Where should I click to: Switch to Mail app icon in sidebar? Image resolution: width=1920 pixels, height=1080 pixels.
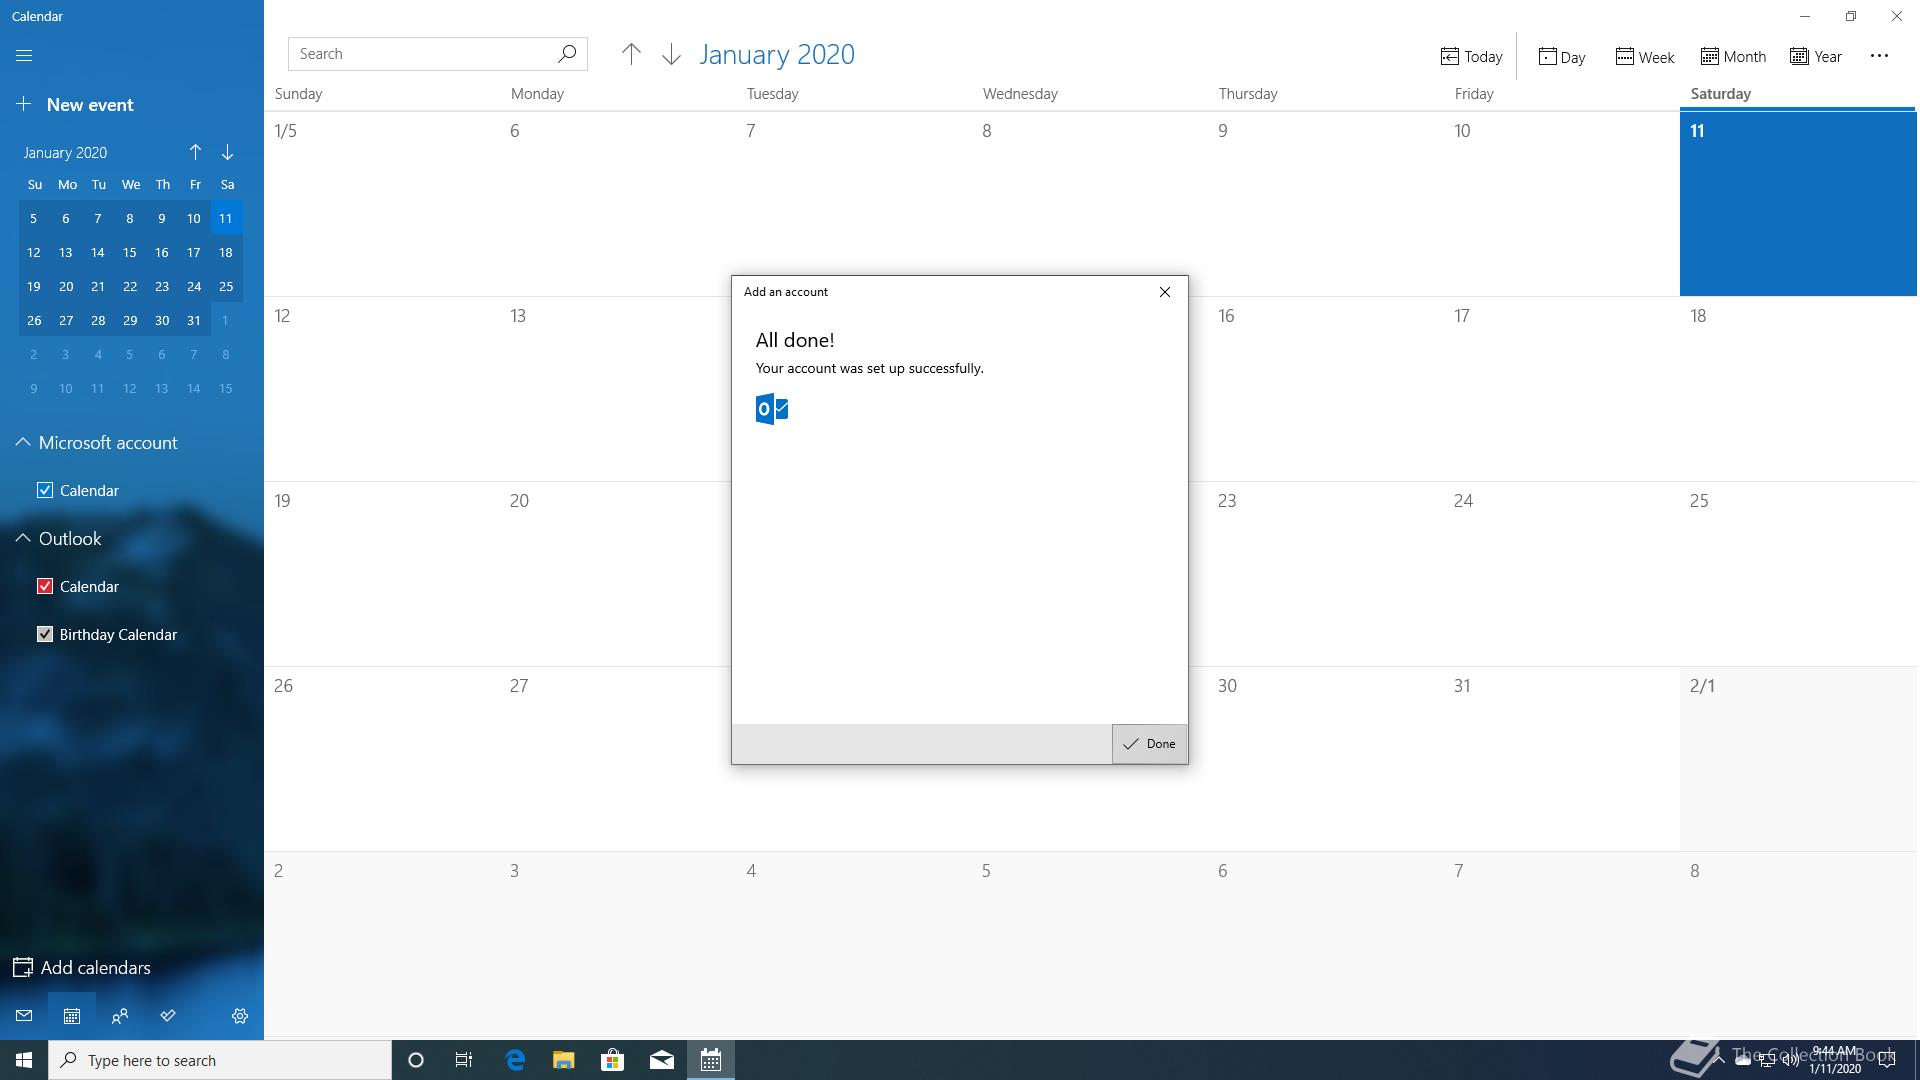tap(24, 1016)
